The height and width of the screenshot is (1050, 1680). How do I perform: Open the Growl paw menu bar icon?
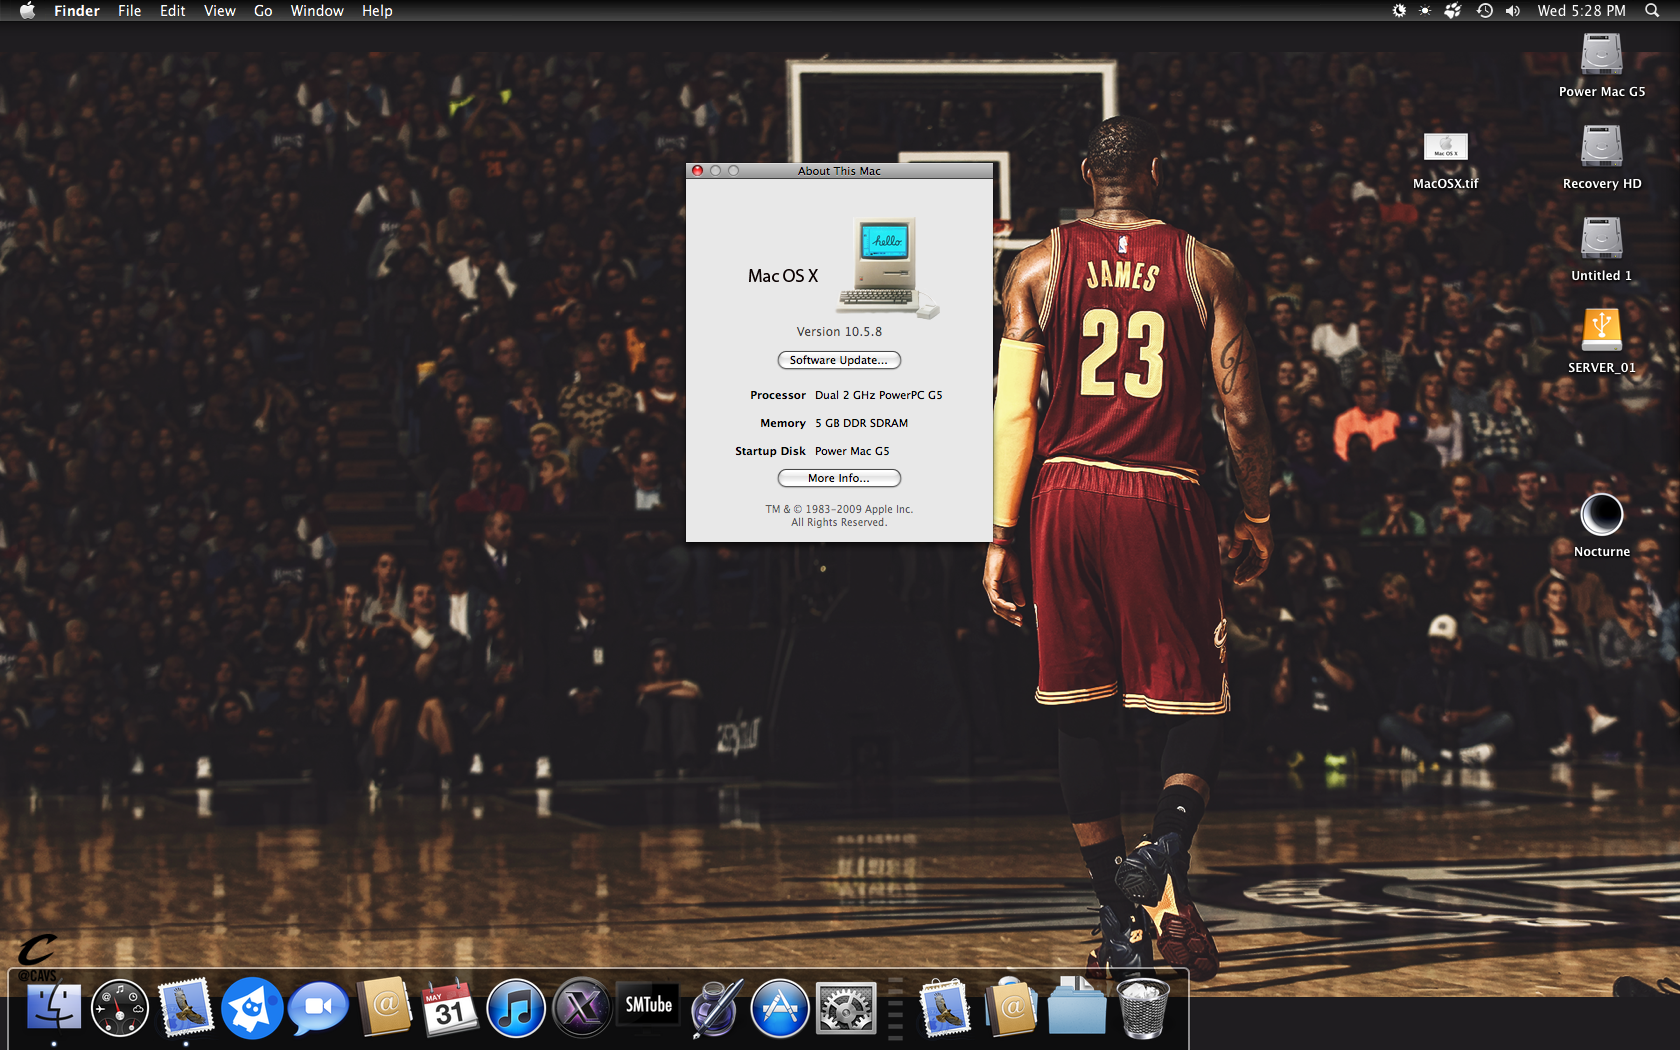(1453, 11)
